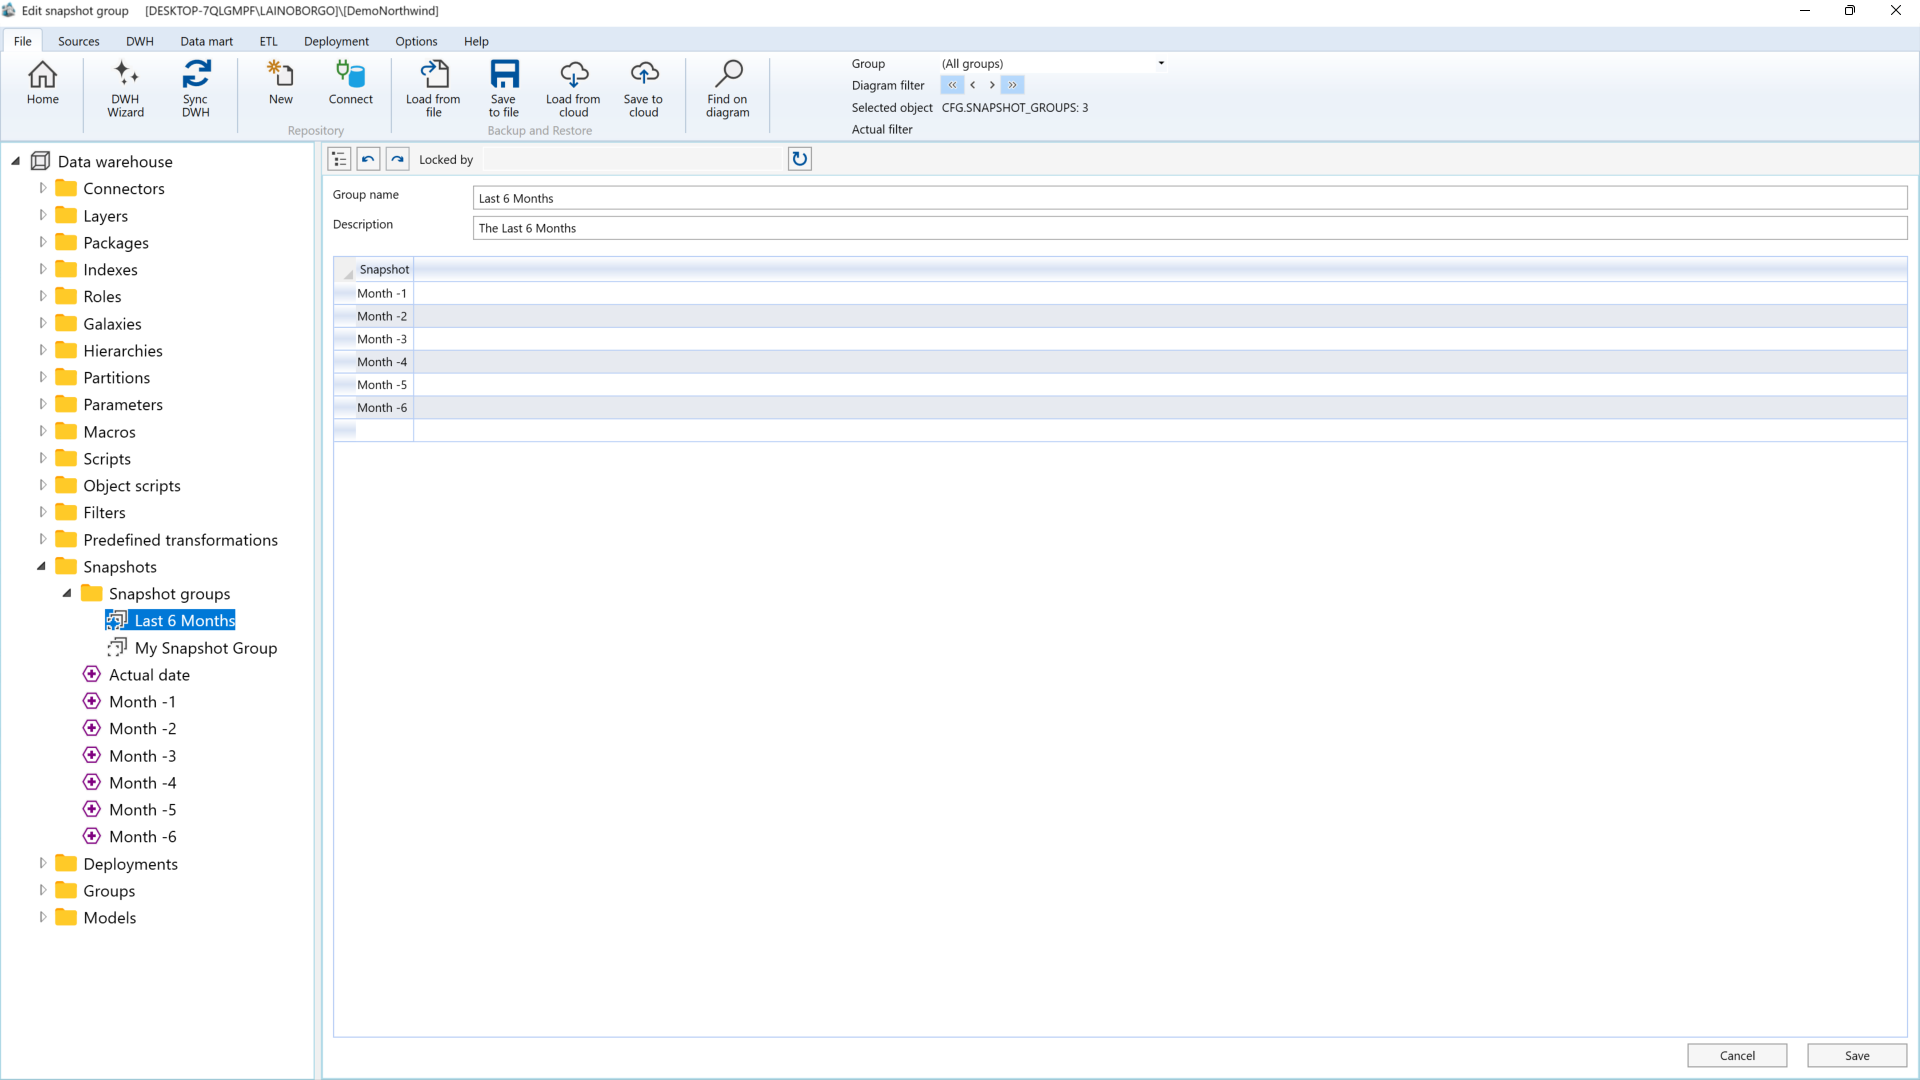
Task: Select the Month -2 row in grid
Action: click(x=1120, y=316)
